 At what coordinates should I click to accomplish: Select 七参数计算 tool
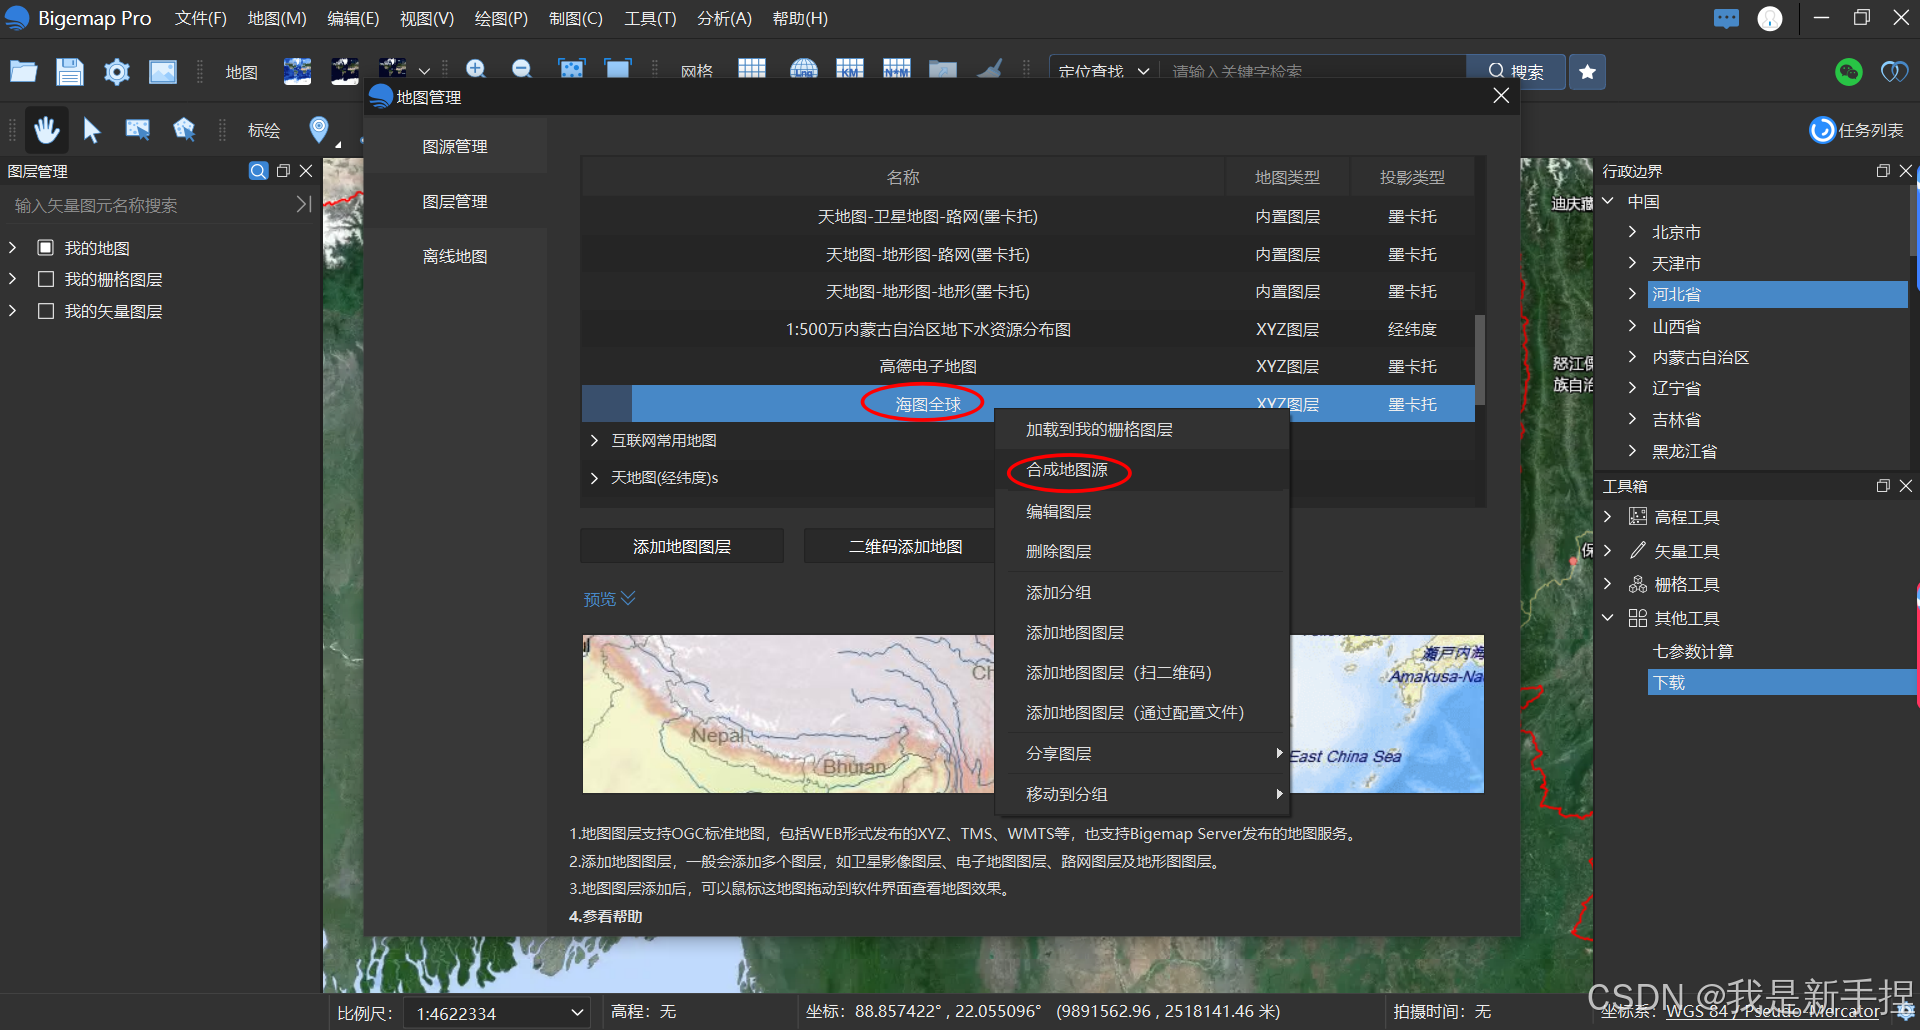pos(1693,651)
